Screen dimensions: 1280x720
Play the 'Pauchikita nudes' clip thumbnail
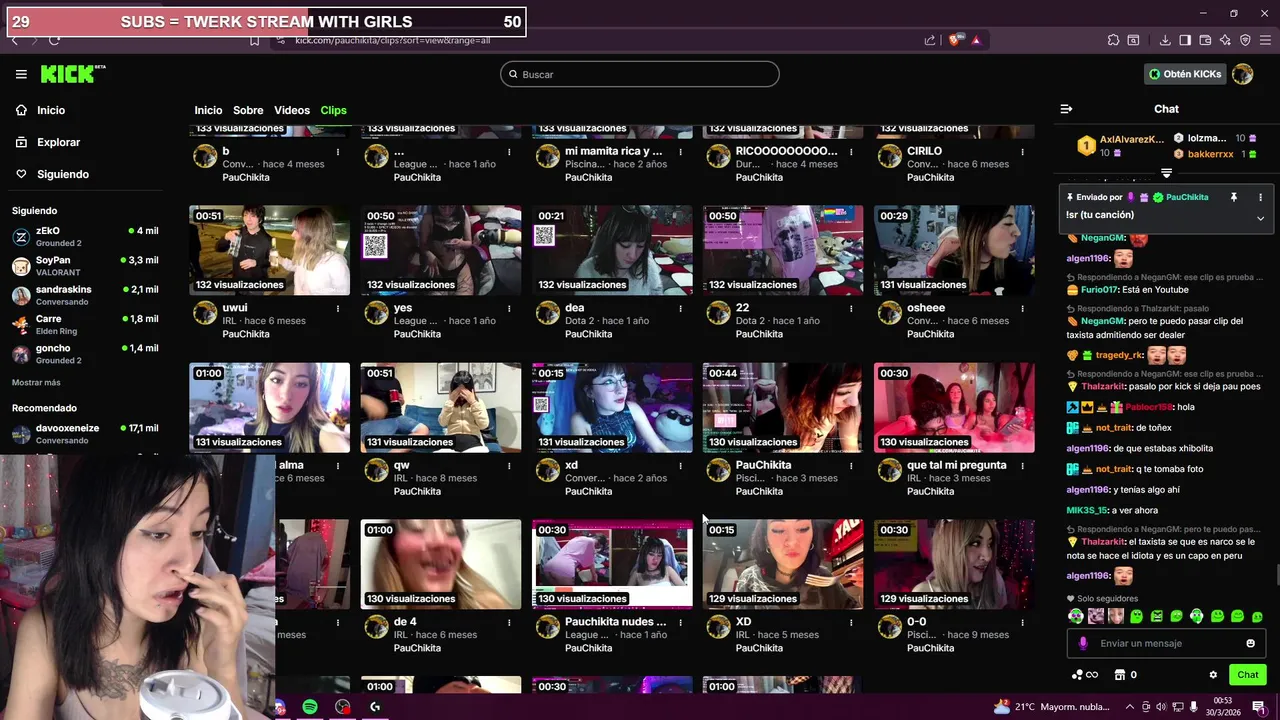pos(612,564)
